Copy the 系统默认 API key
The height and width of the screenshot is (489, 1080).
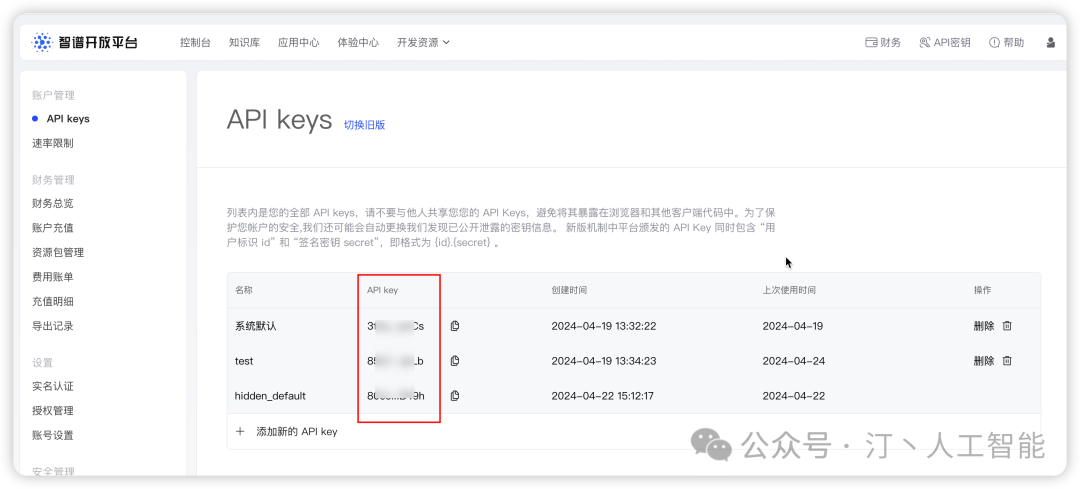coord(455,326)
